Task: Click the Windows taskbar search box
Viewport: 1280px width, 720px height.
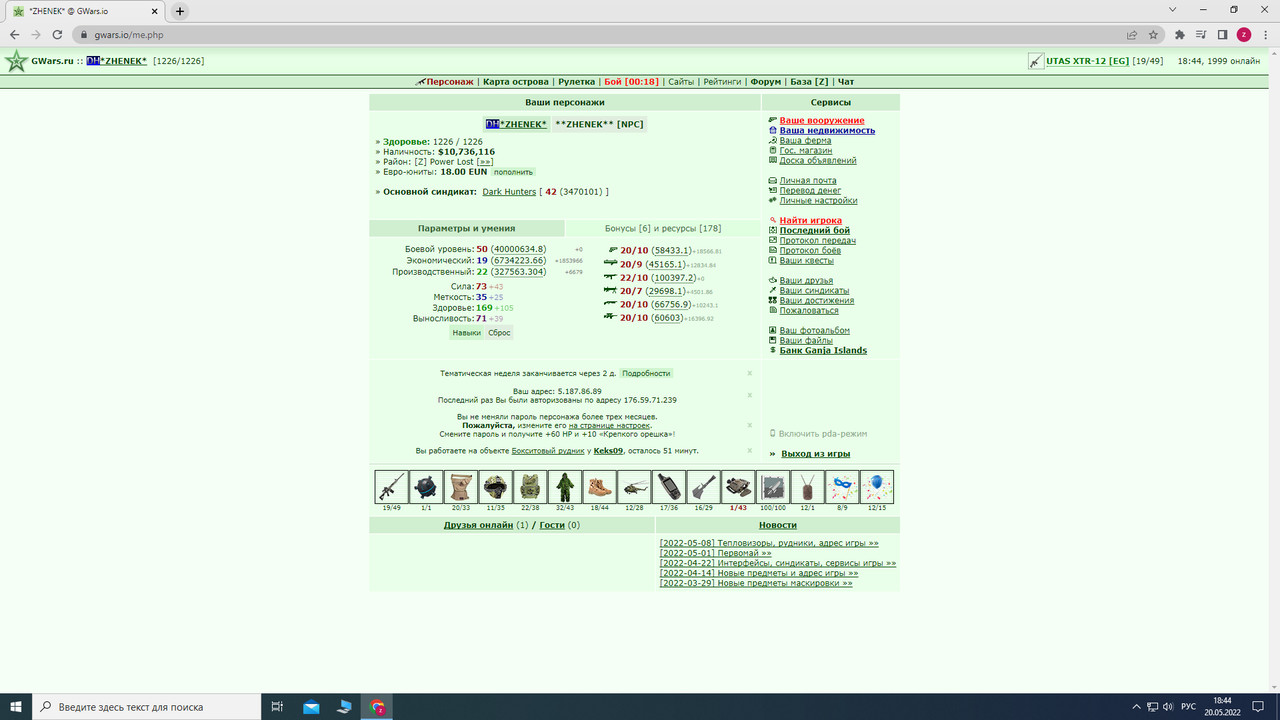Action: [146, 707]
